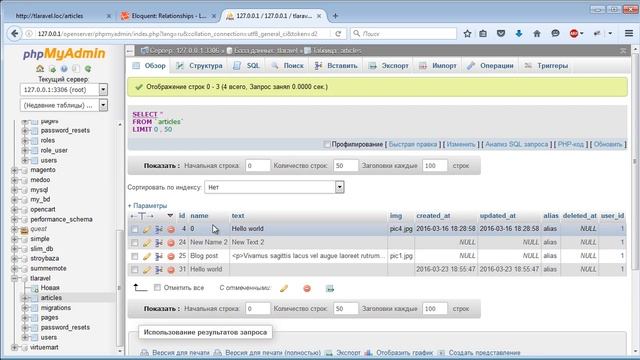Copy the row with id 4

click(159, 229)
